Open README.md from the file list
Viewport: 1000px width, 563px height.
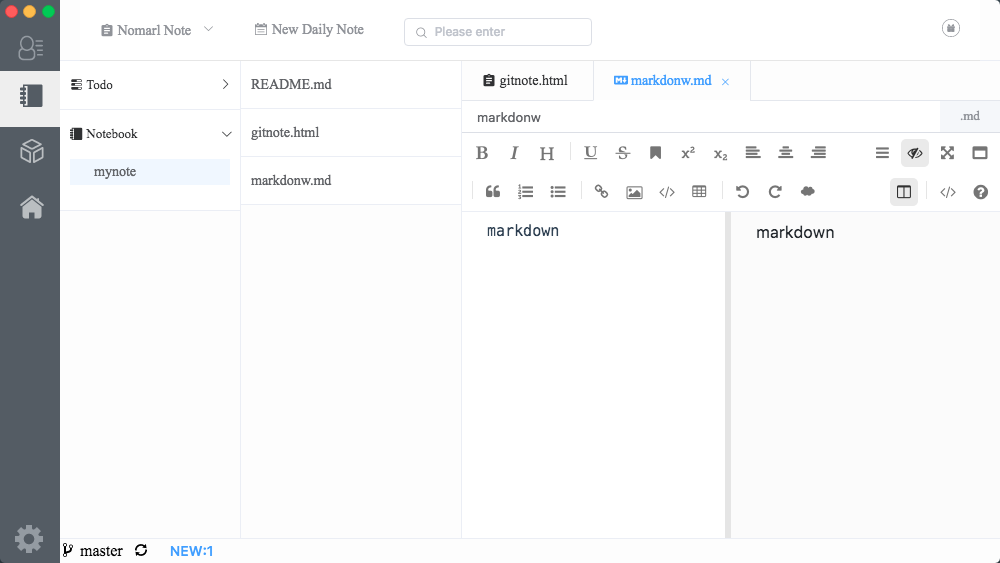[x=291, y=85]
